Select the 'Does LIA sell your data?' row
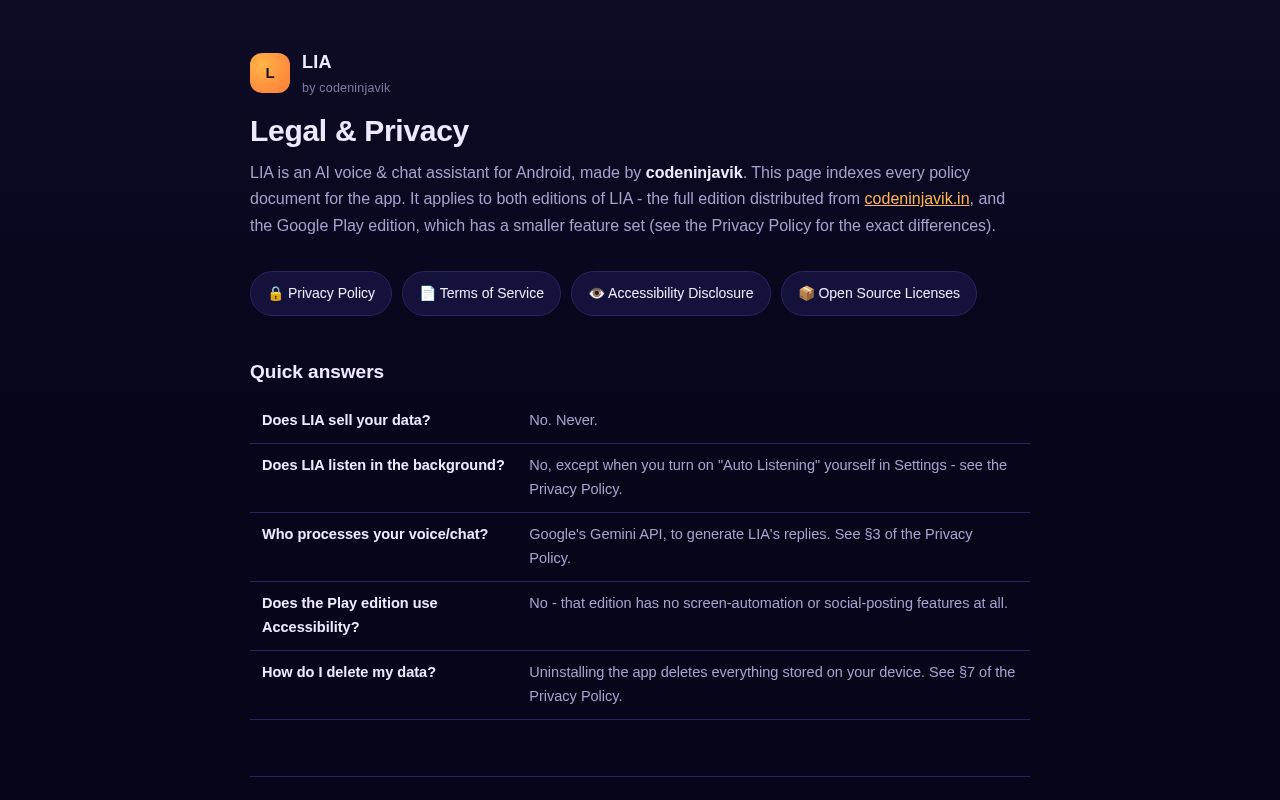1280x800 pixels. click(640, 421)
